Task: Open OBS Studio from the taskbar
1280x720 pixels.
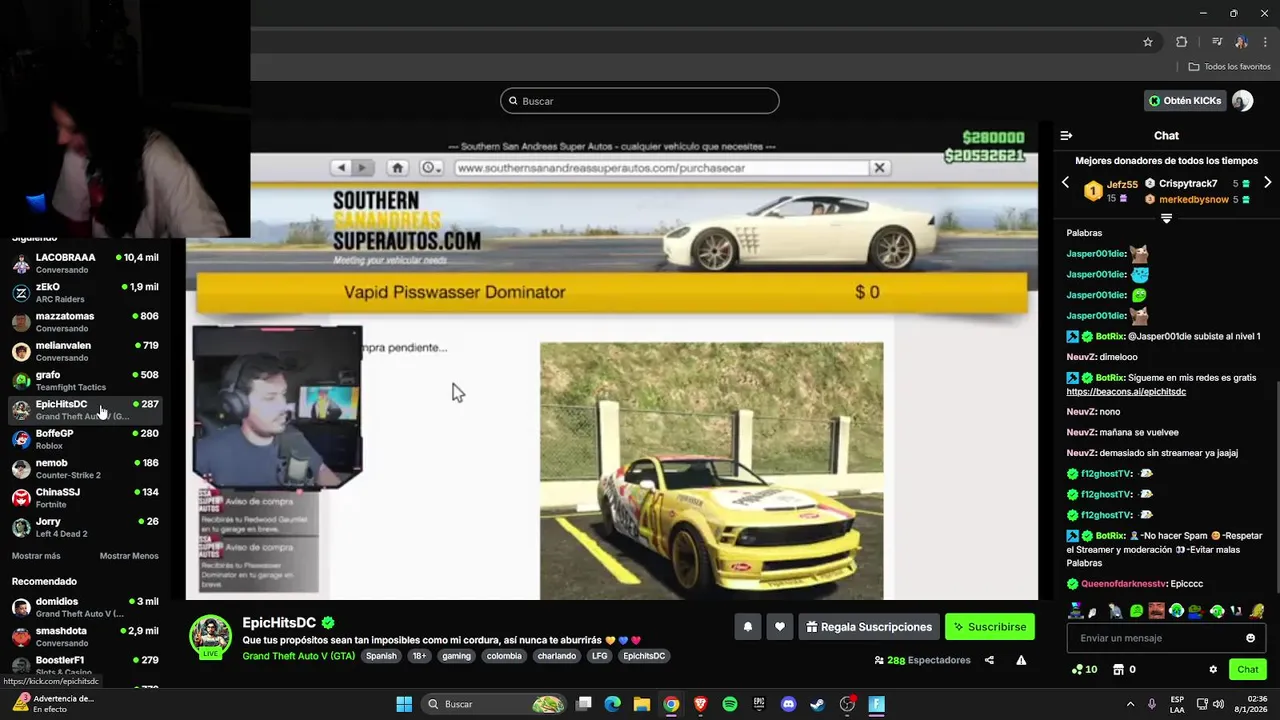Action: pyautogui.click(x=848, y=704)
